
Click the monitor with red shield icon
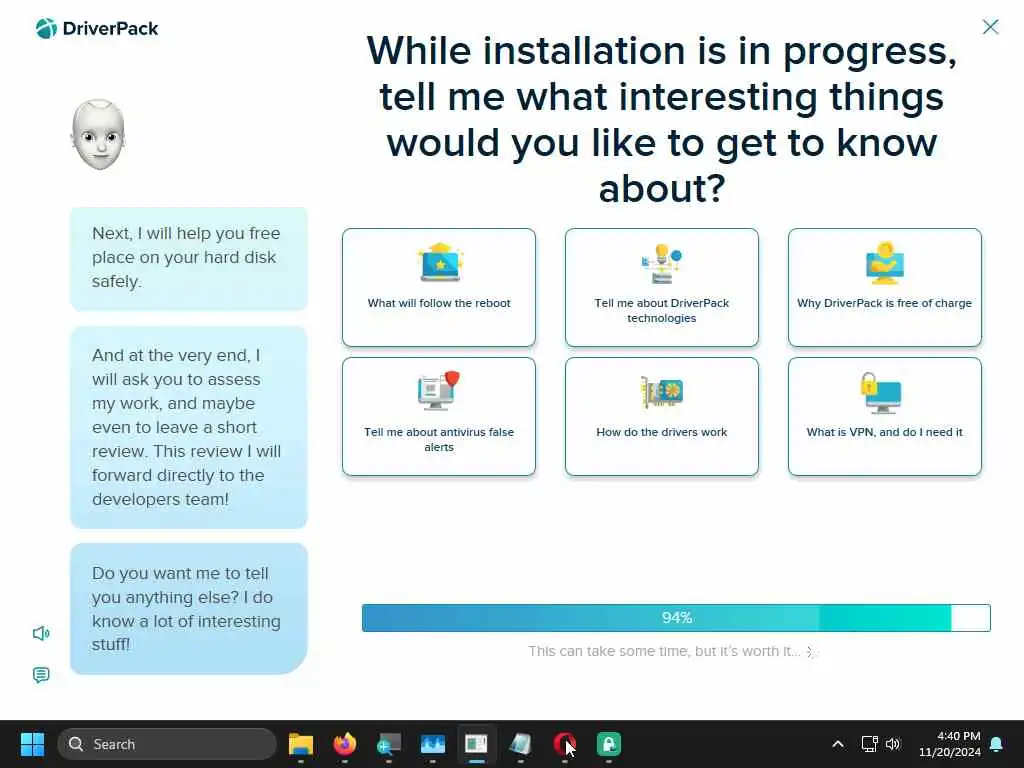439,391
